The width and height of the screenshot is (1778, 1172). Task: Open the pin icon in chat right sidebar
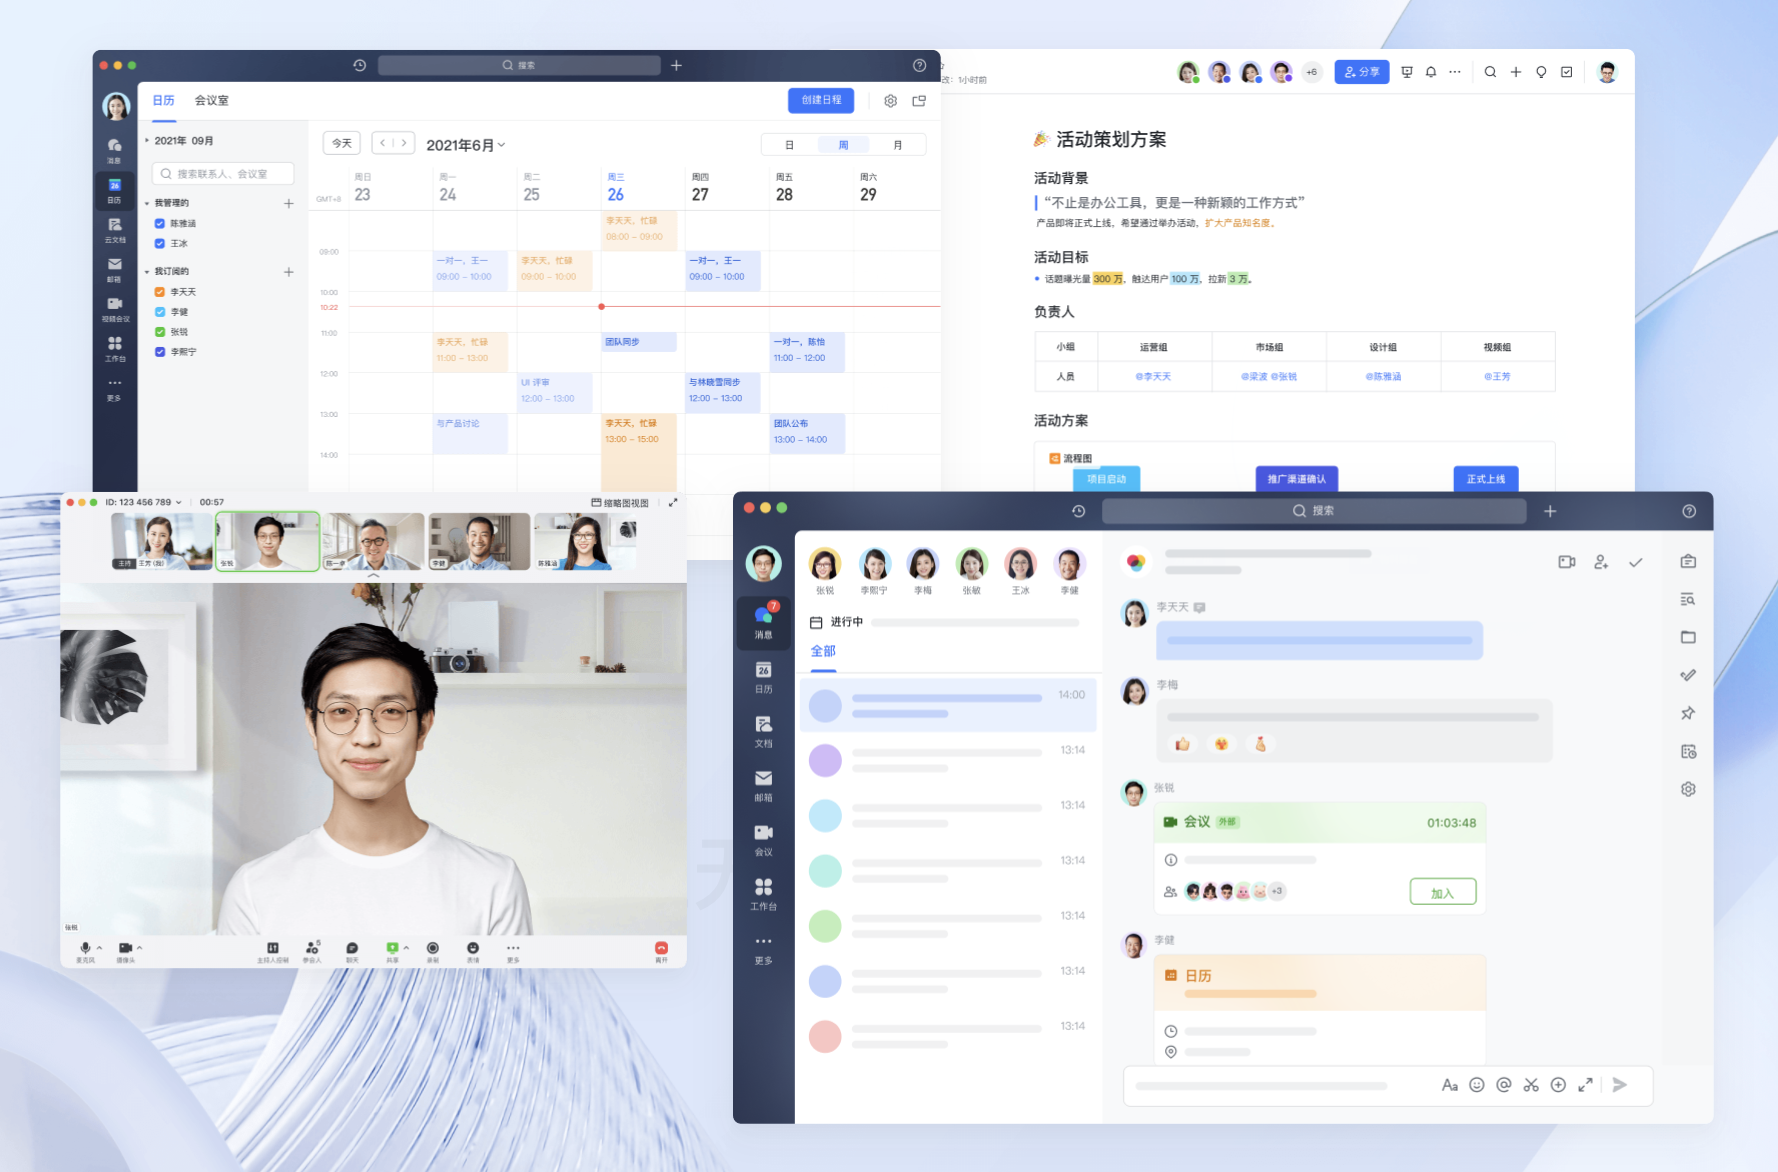tap(1687, 713)
